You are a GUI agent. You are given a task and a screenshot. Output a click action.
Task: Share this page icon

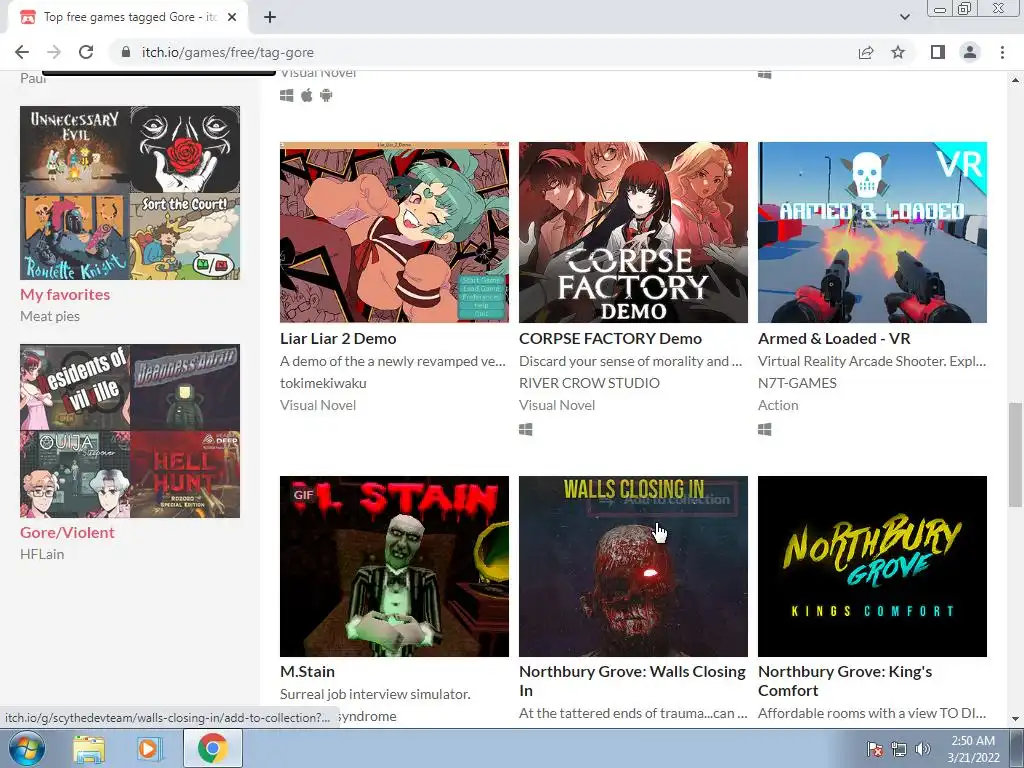click(x=866, y=52)
